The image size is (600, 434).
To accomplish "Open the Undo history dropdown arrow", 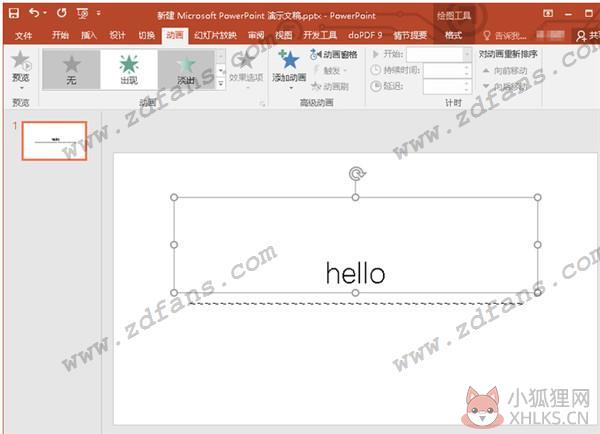I will pyautogui.click(x=45, y=13).
